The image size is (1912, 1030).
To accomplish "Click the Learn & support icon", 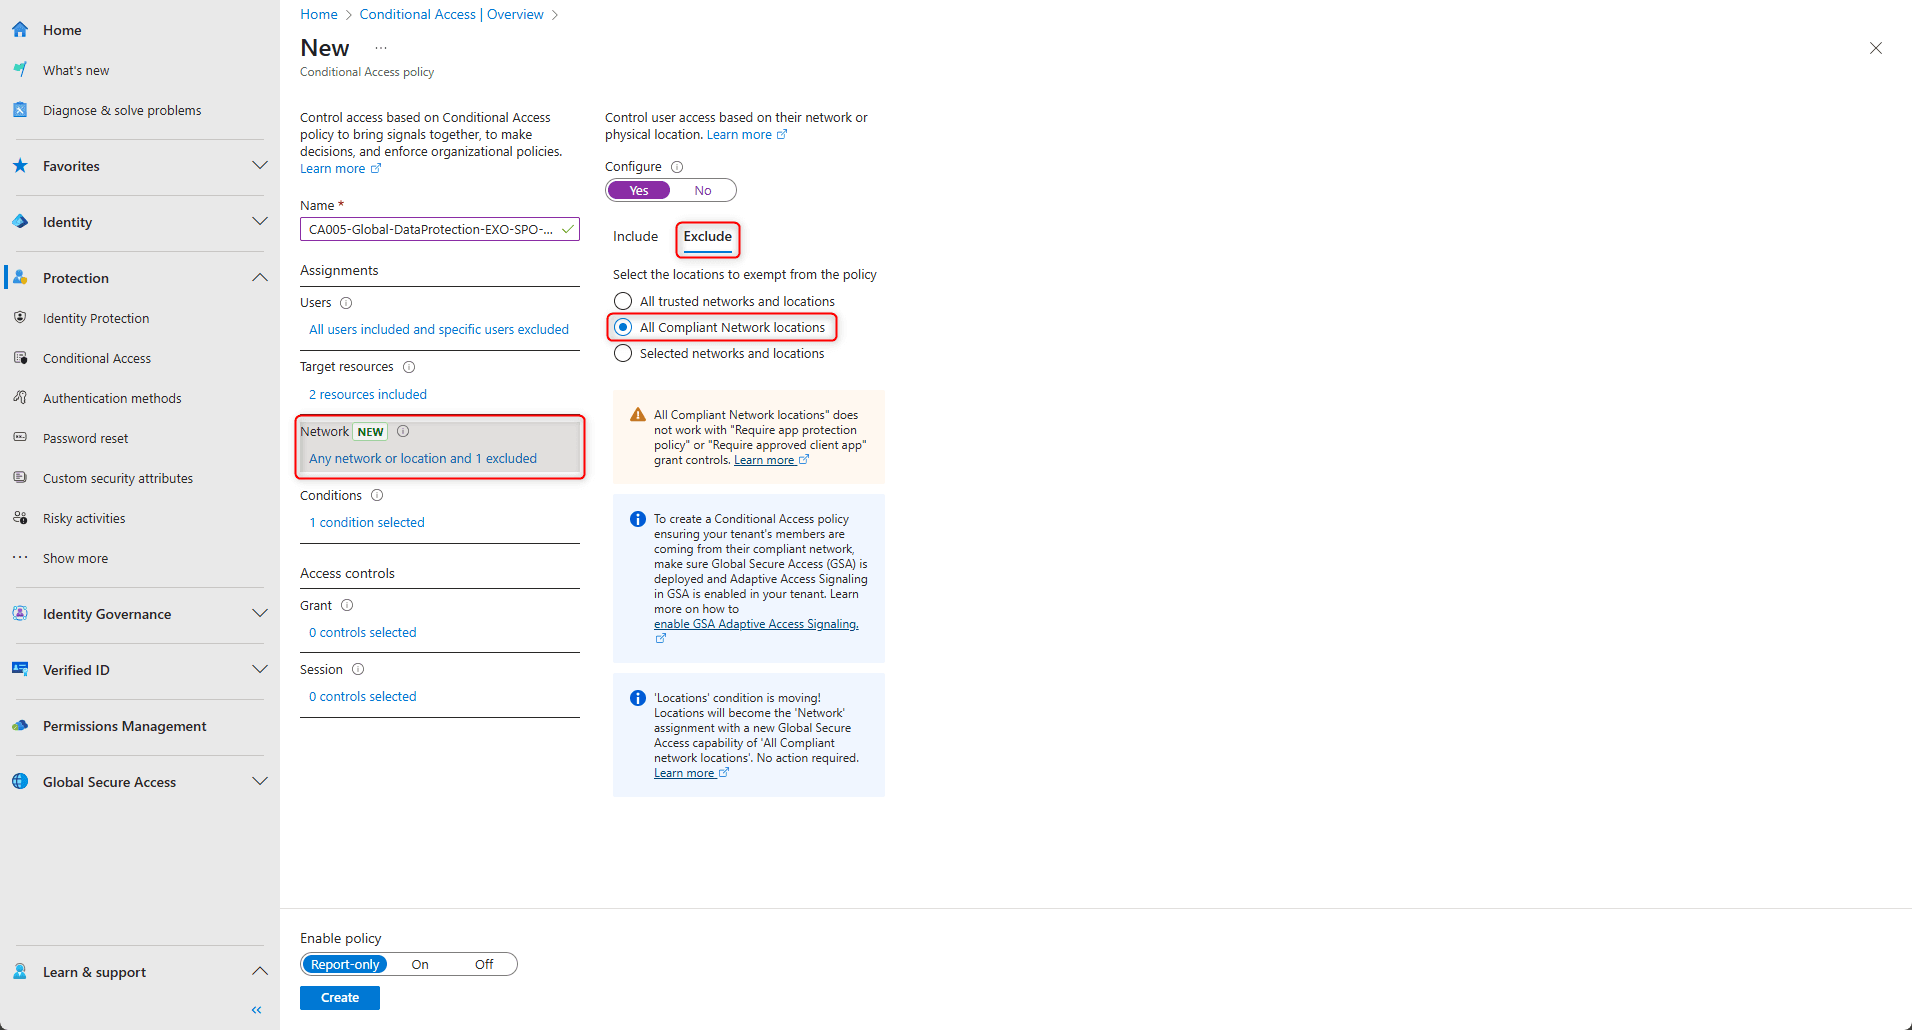I will coord(20,972).
